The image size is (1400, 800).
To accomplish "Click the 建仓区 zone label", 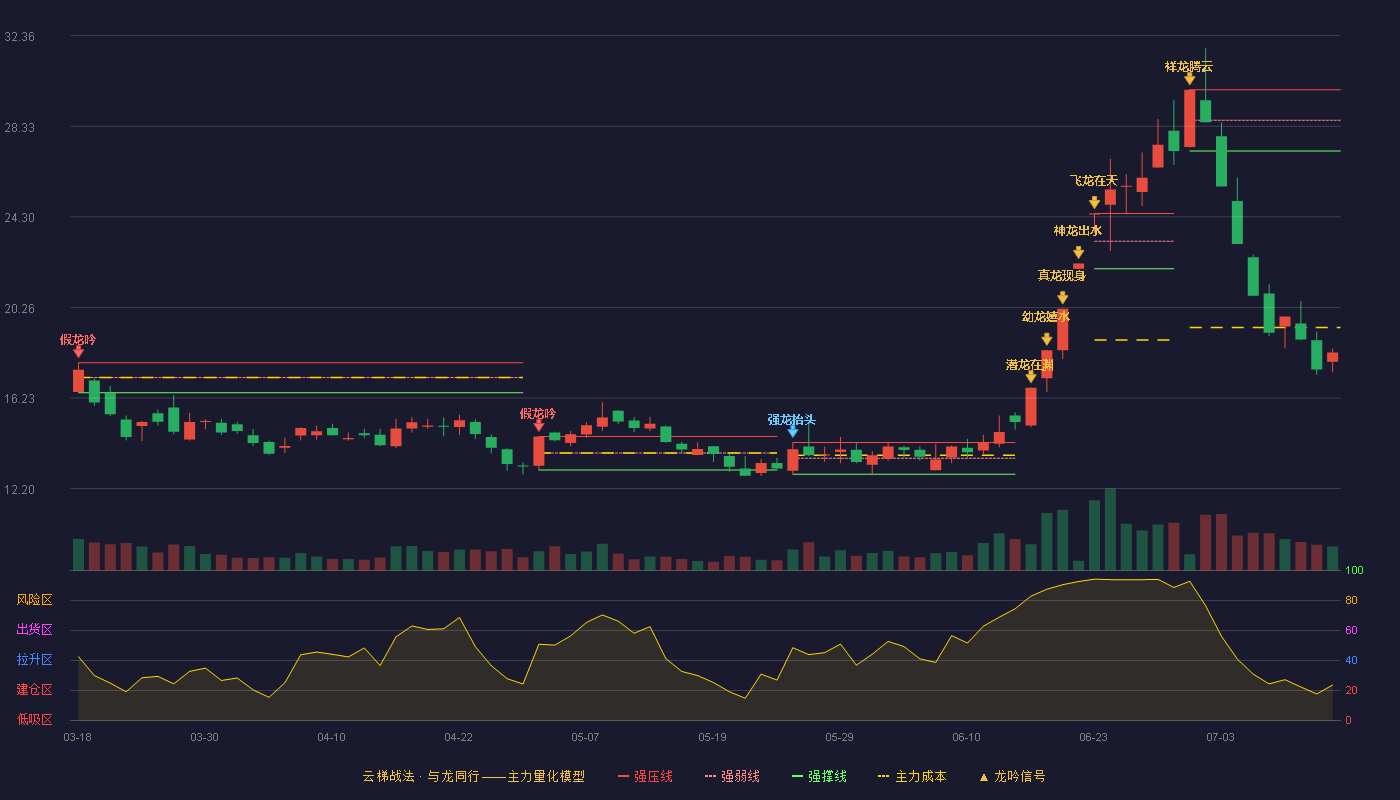I will [34, 690].
